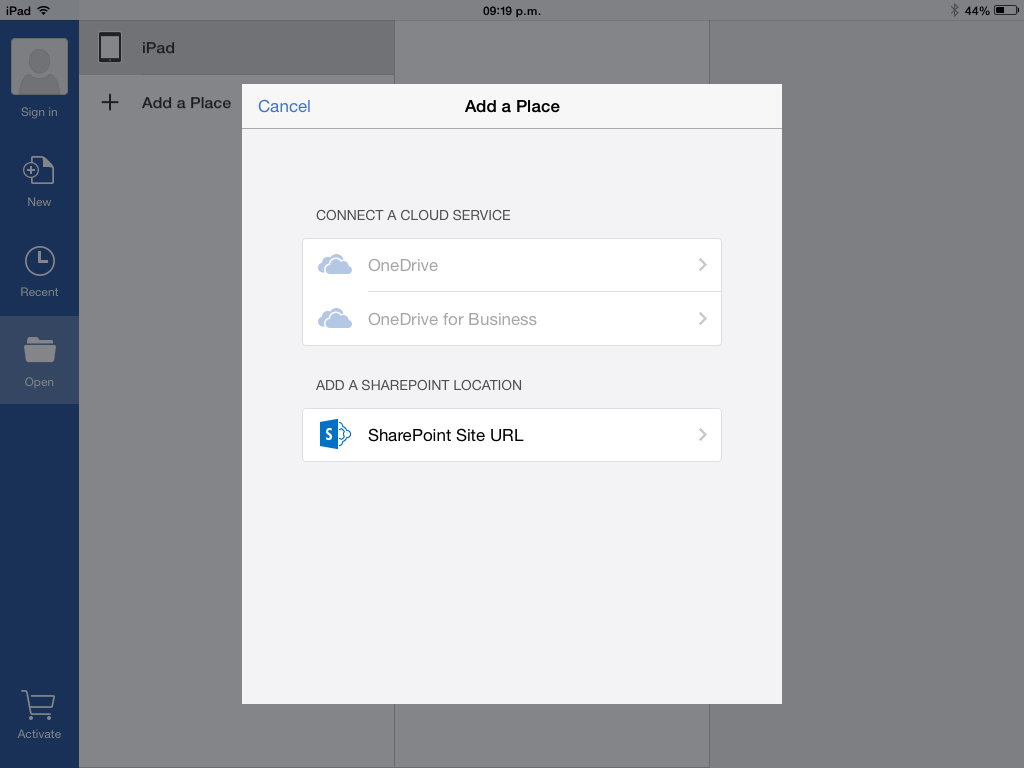Click the SharePoint logo icon

click(335, 434)
